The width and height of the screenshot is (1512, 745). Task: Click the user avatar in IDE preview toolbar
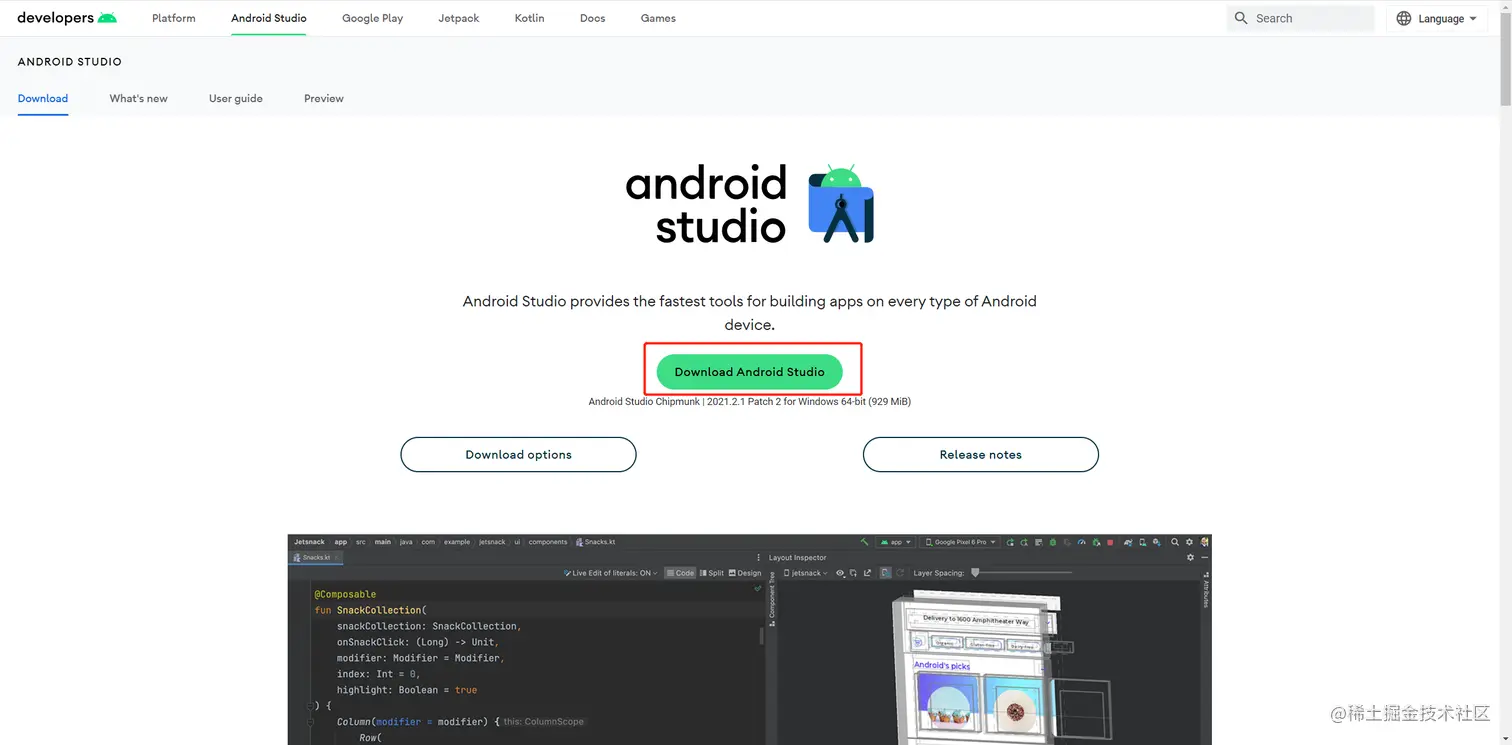tap(1204, 542)
